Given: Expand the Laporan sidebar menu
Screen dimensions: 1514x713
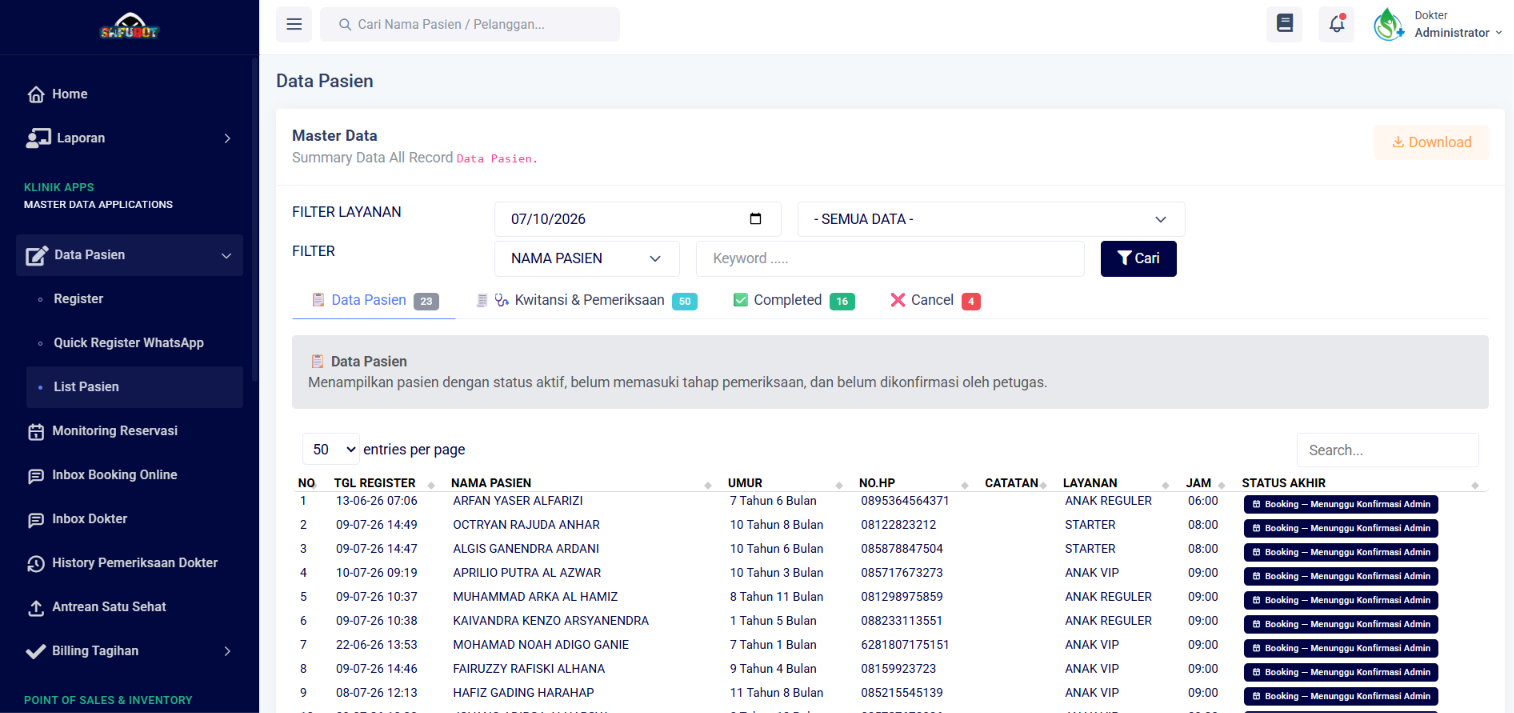Looking at the screenshot, I should point(130,138).
